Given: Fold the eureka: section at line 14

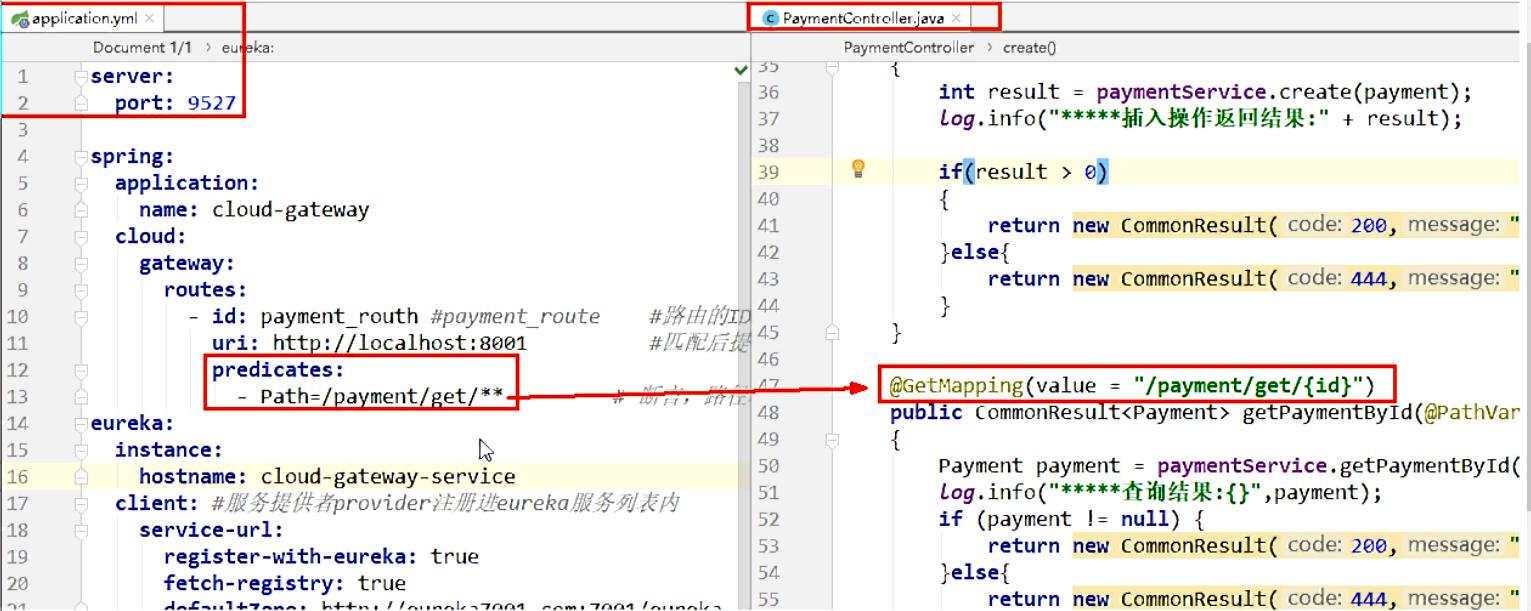Looking at the screenshot, I should pos(80,424).
